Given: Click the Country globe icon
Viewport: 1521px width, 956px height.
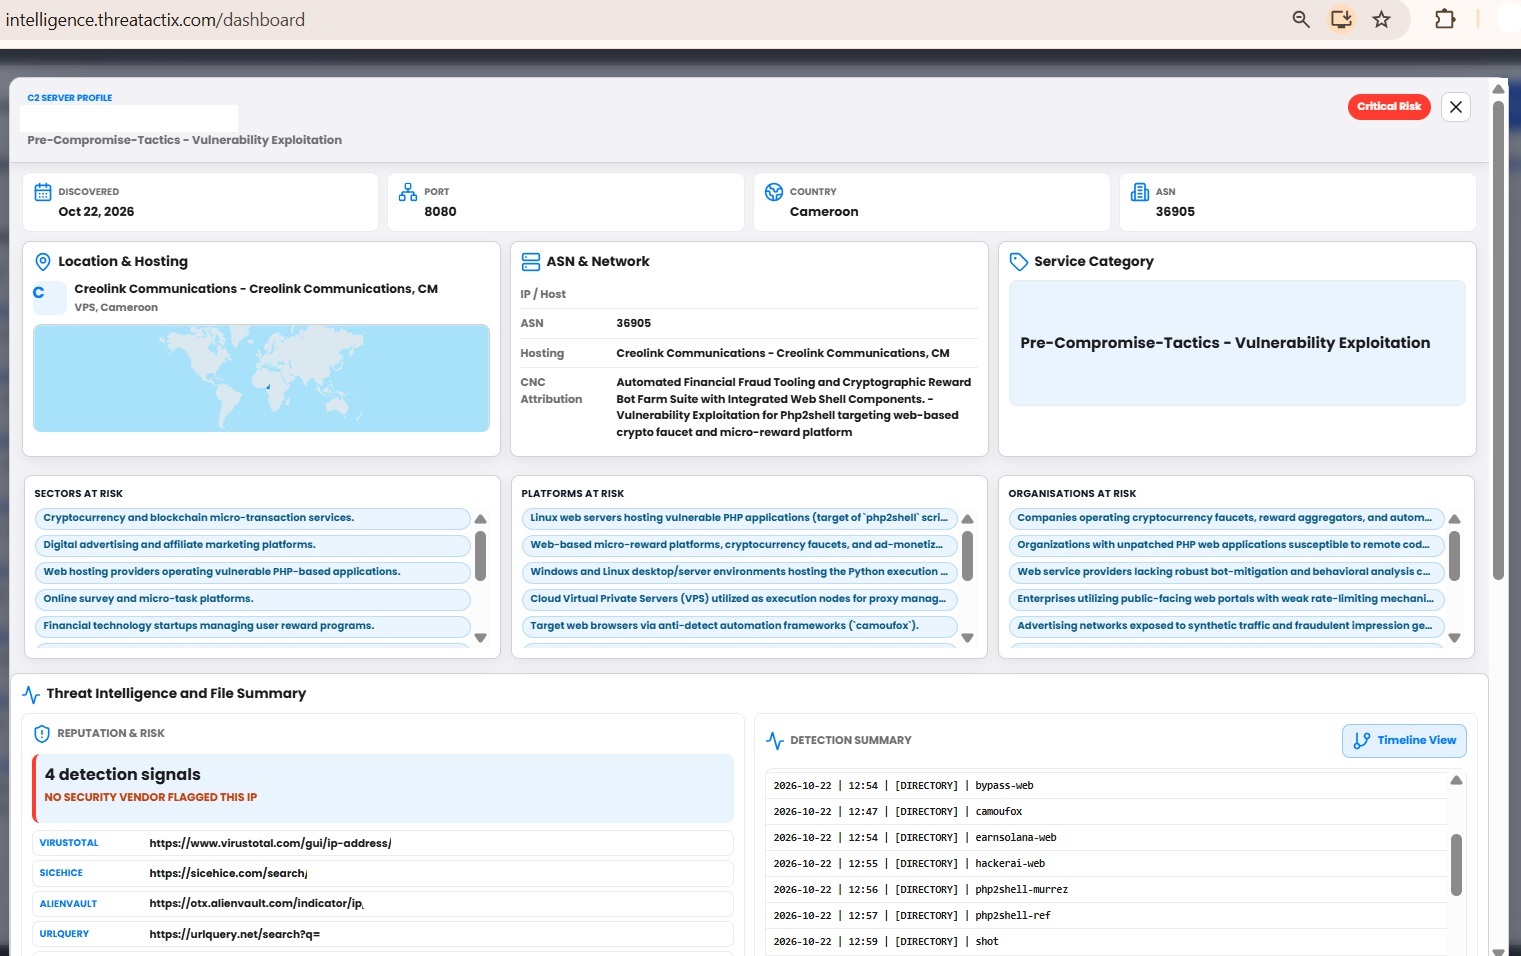Looking at the screenshot, I should coord(774,192).
